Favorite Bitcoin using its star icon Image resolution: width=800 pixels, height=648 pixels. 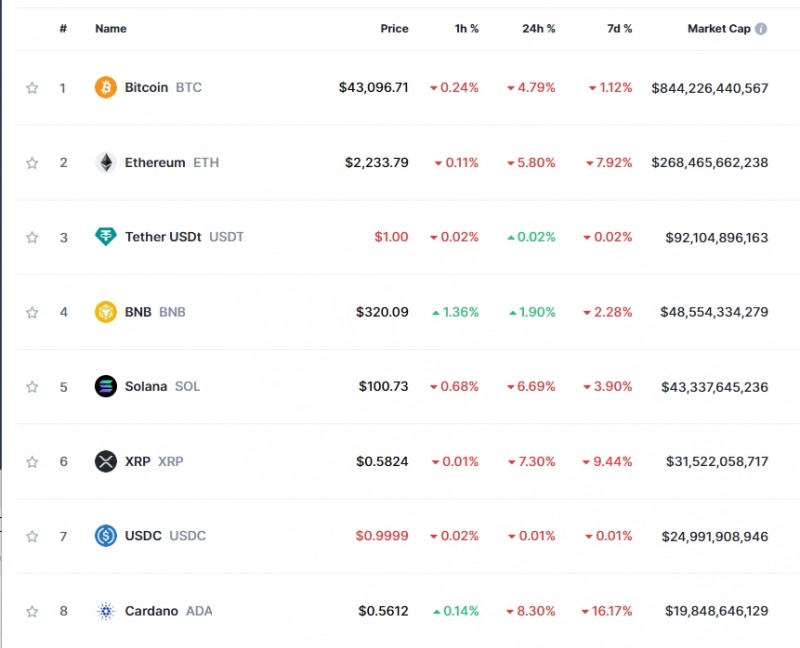pyautogui.click(x=31, y=87)
